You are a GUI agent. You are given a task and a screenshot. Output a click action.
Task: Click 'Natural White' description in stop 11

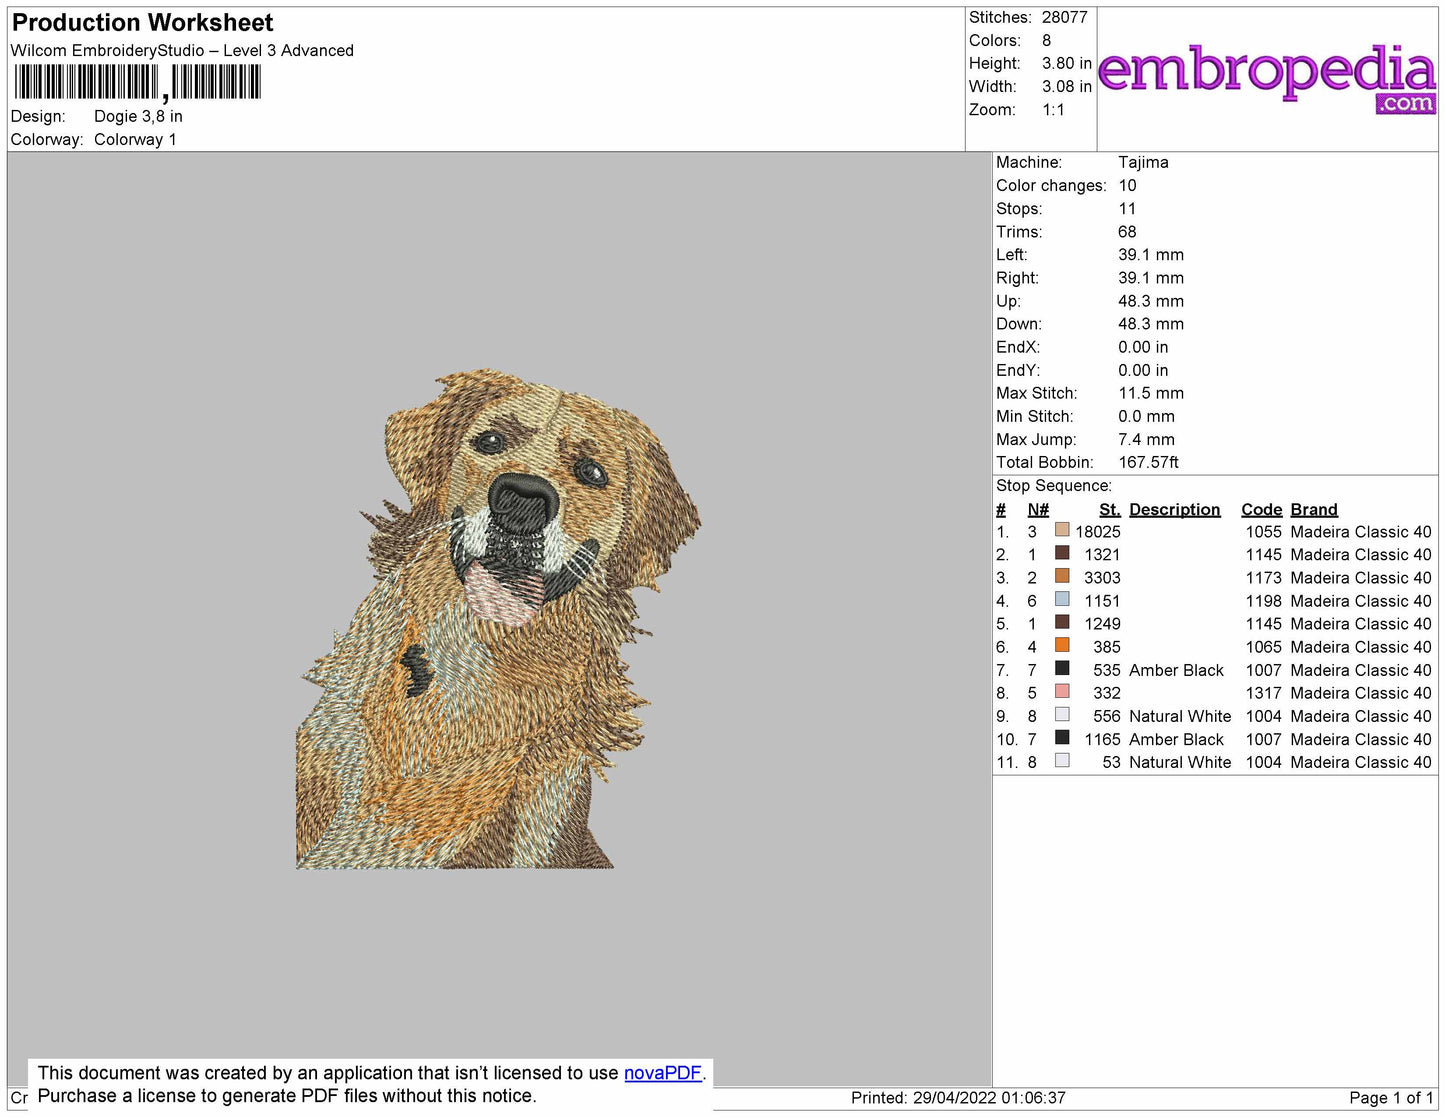click(1180, 762)
